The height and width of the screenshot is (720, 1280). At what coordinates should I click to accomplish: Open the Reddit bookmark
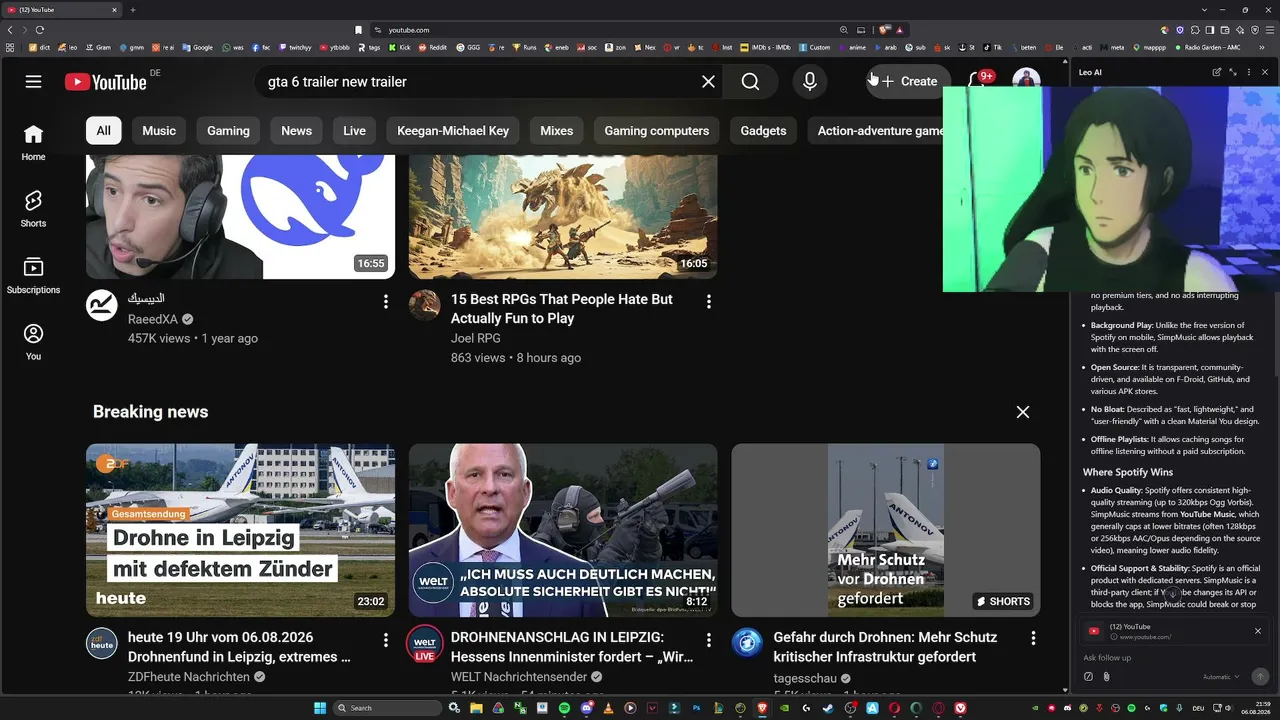click(434, 47)
